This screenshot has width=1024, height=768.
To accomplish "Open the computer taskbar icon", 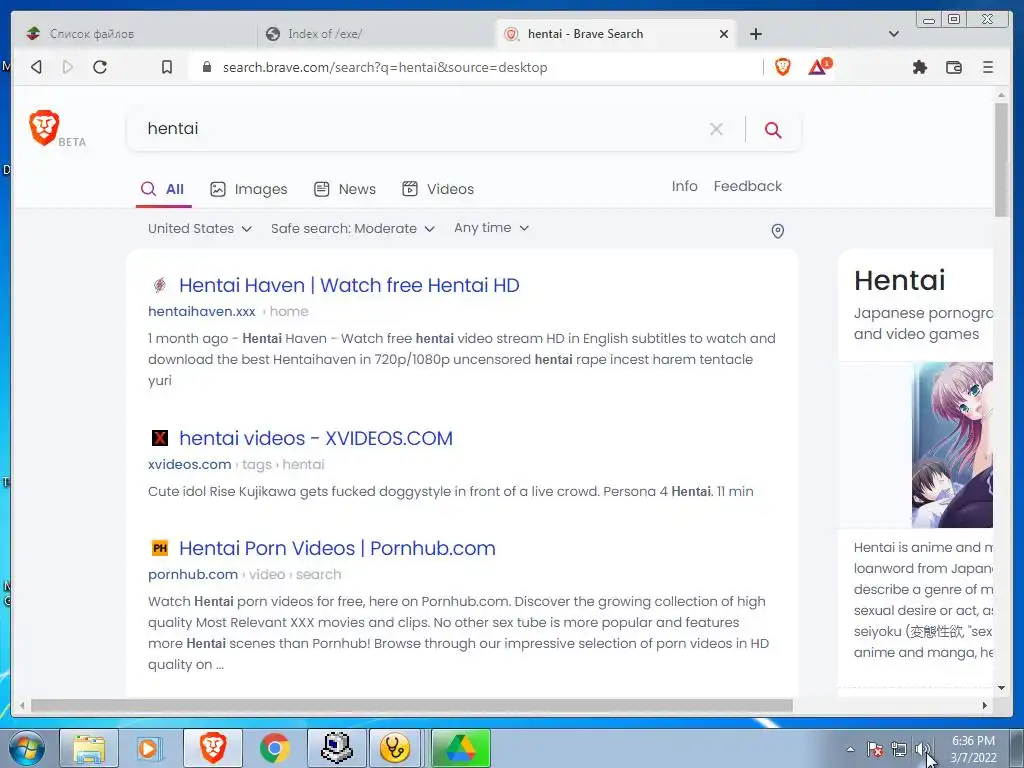I will (337, 748).
